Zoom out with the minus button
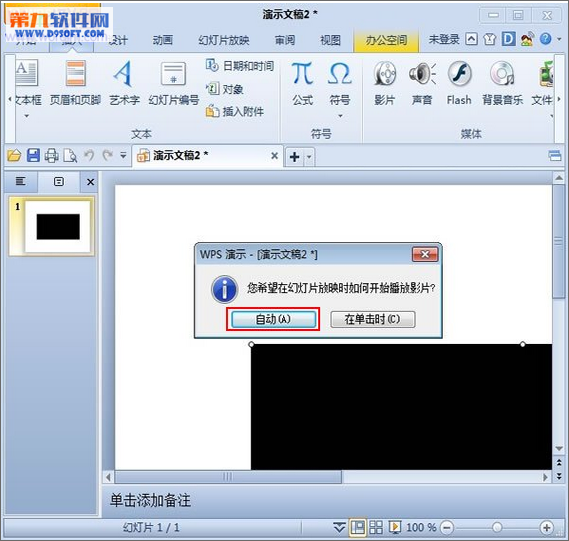The width and height of the screenshot is (569, 541). 447,527
